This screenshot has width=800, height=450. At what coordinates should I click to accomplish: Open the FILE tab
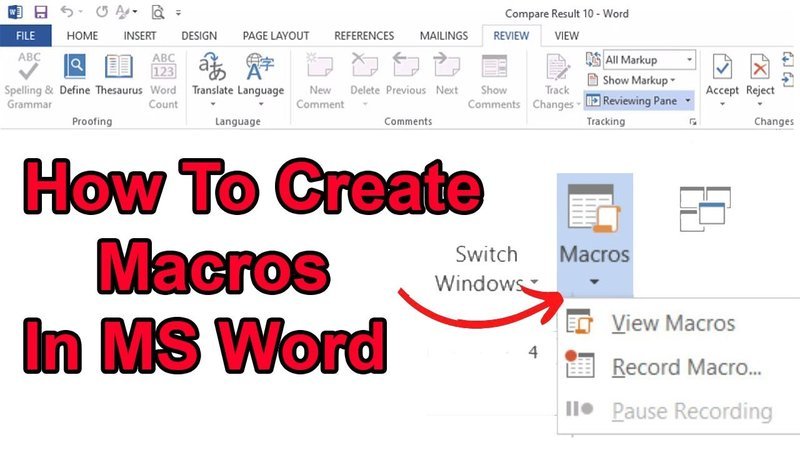point(26,36)
